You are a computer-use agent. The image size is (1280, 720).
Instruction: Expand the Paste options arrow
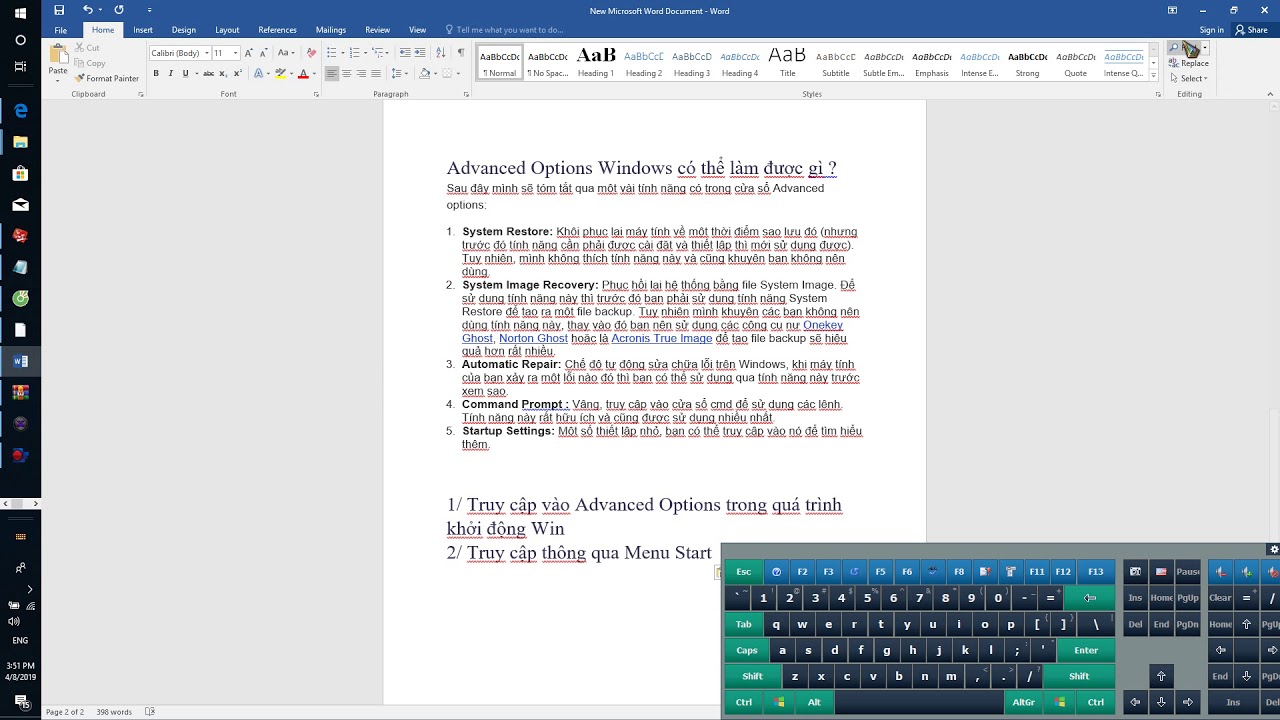point(58,81)
